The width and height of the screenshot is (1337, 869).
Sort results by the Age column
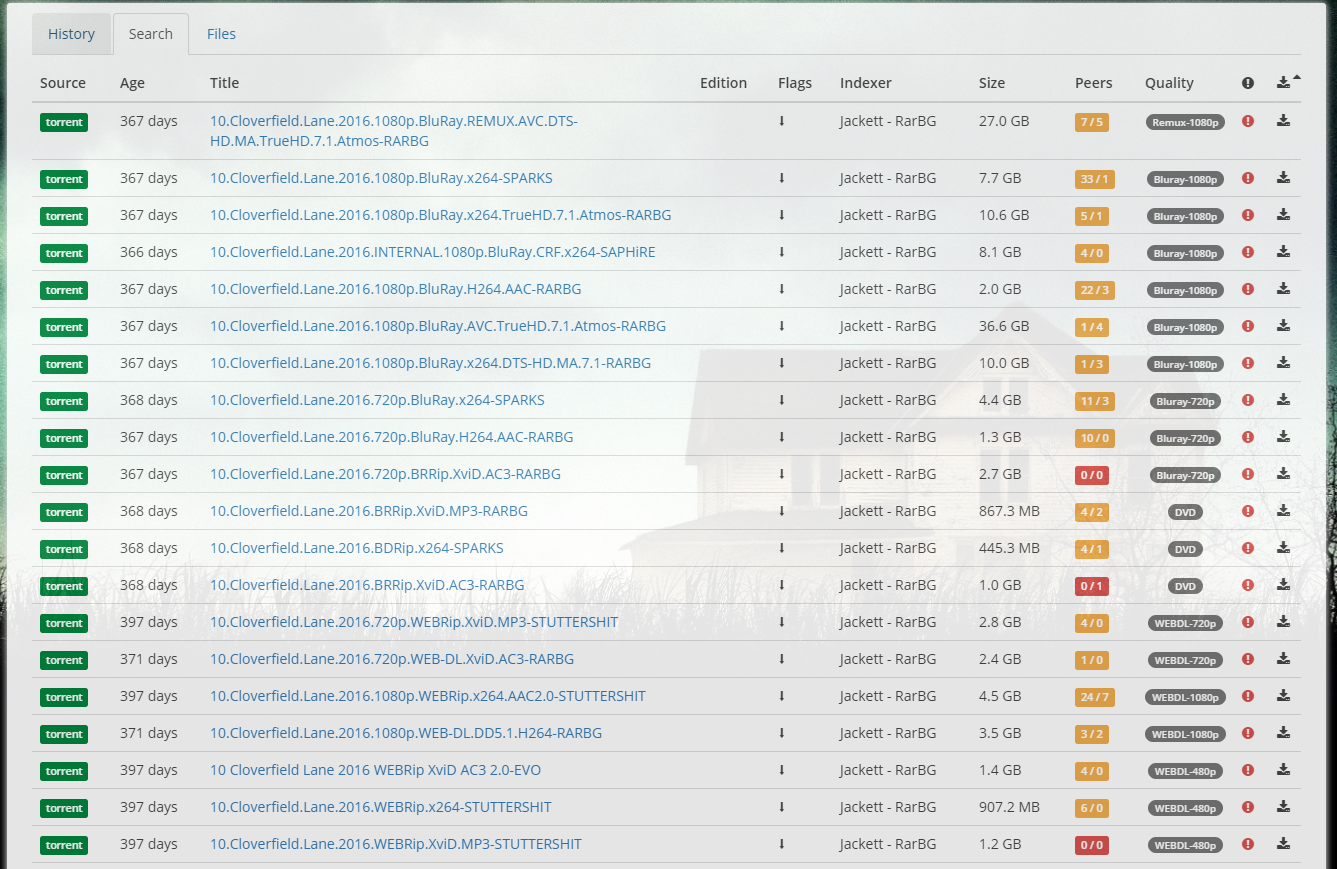(x=132, y=83)
